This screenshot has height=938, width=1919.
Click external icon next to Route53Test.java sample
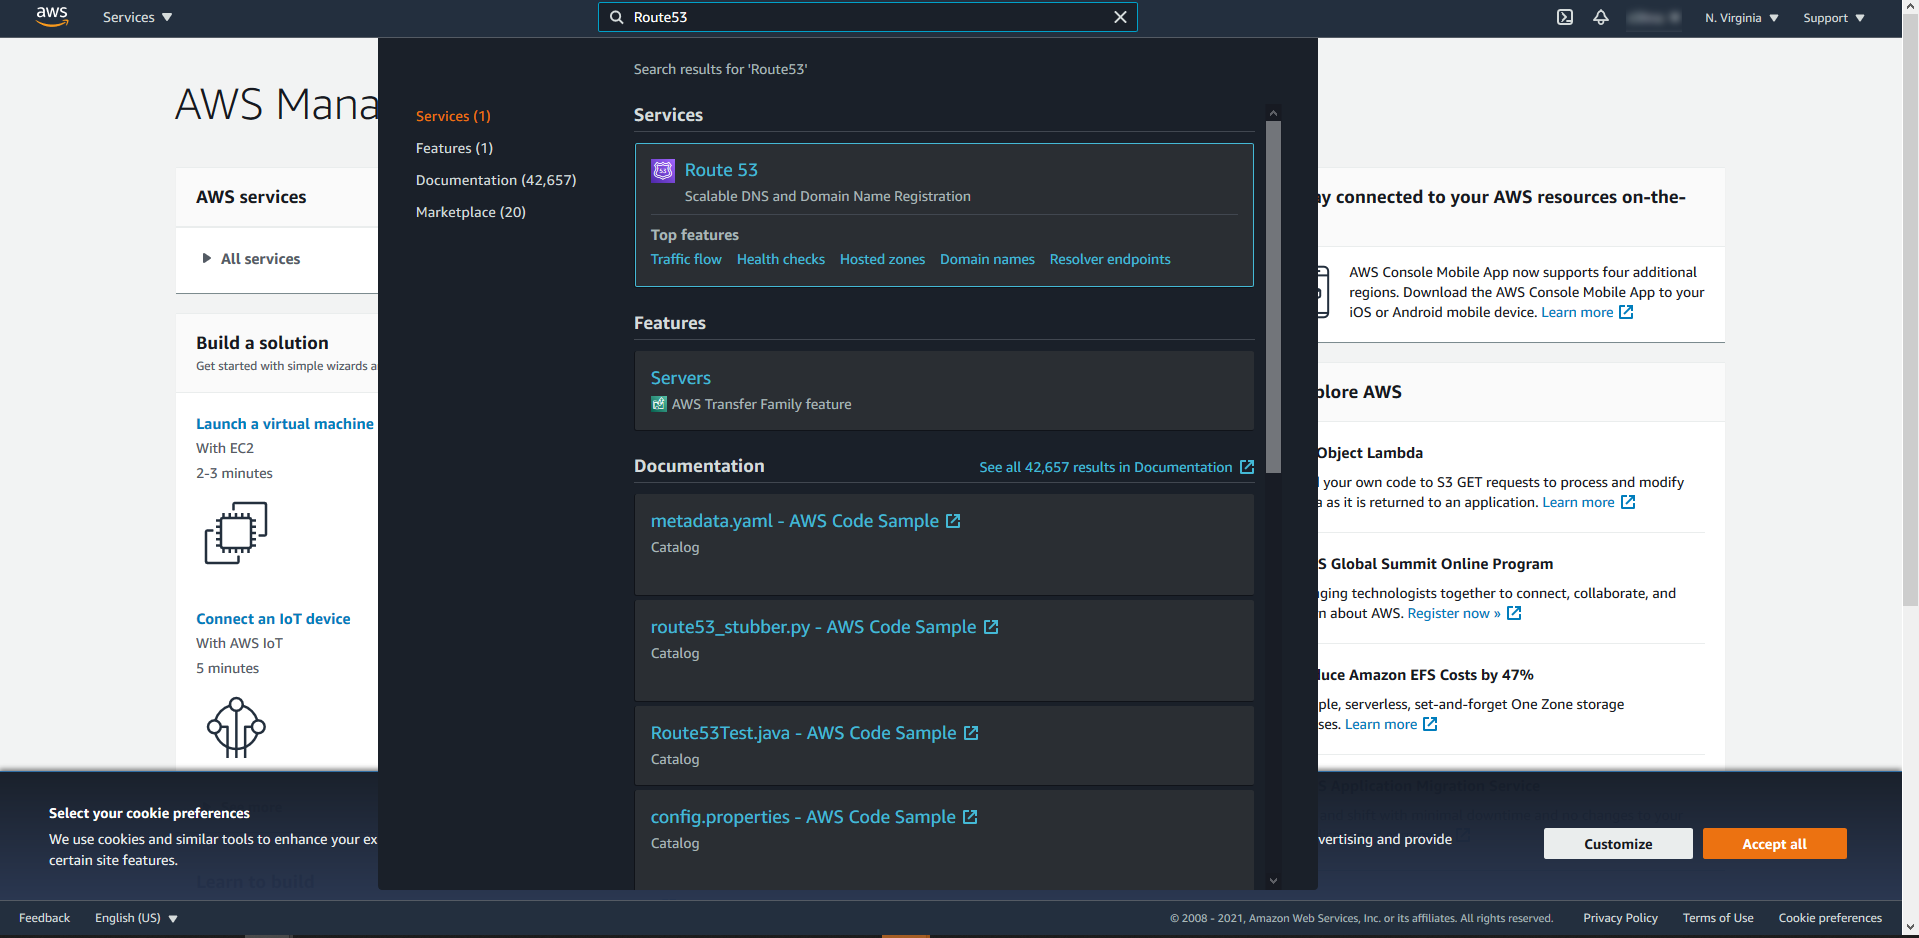pos(971,733)
